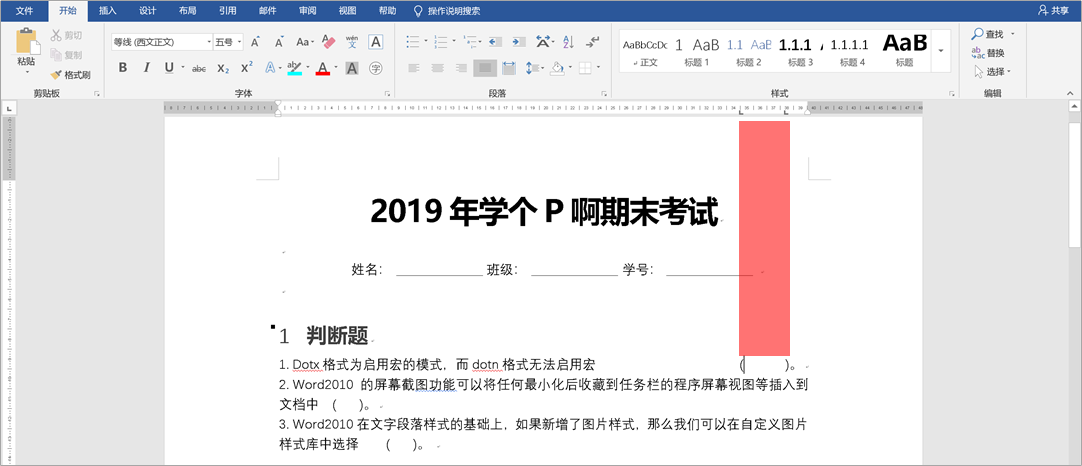The height and width of the screenshot is (466, 1082).
Task: Click the 共享 (Share) button
Action: tap(1054, 10)
